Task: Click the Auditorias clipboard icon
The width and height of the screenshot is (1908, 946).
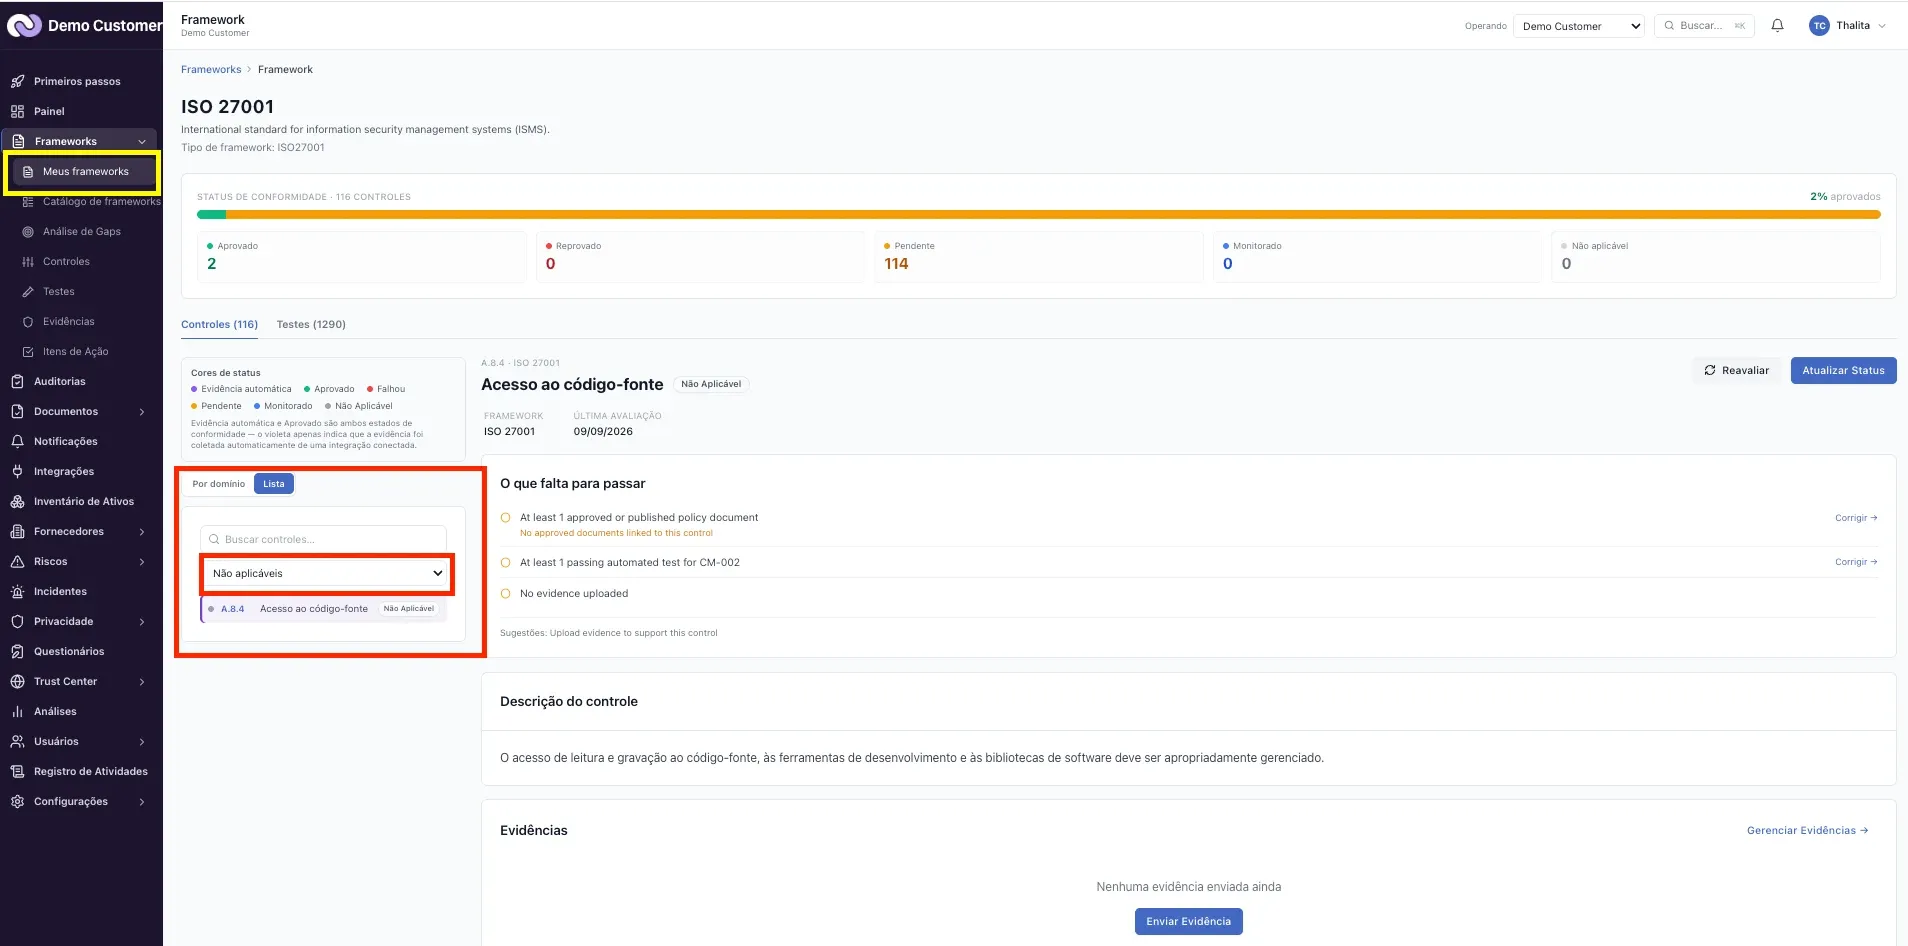Action: 17,381
